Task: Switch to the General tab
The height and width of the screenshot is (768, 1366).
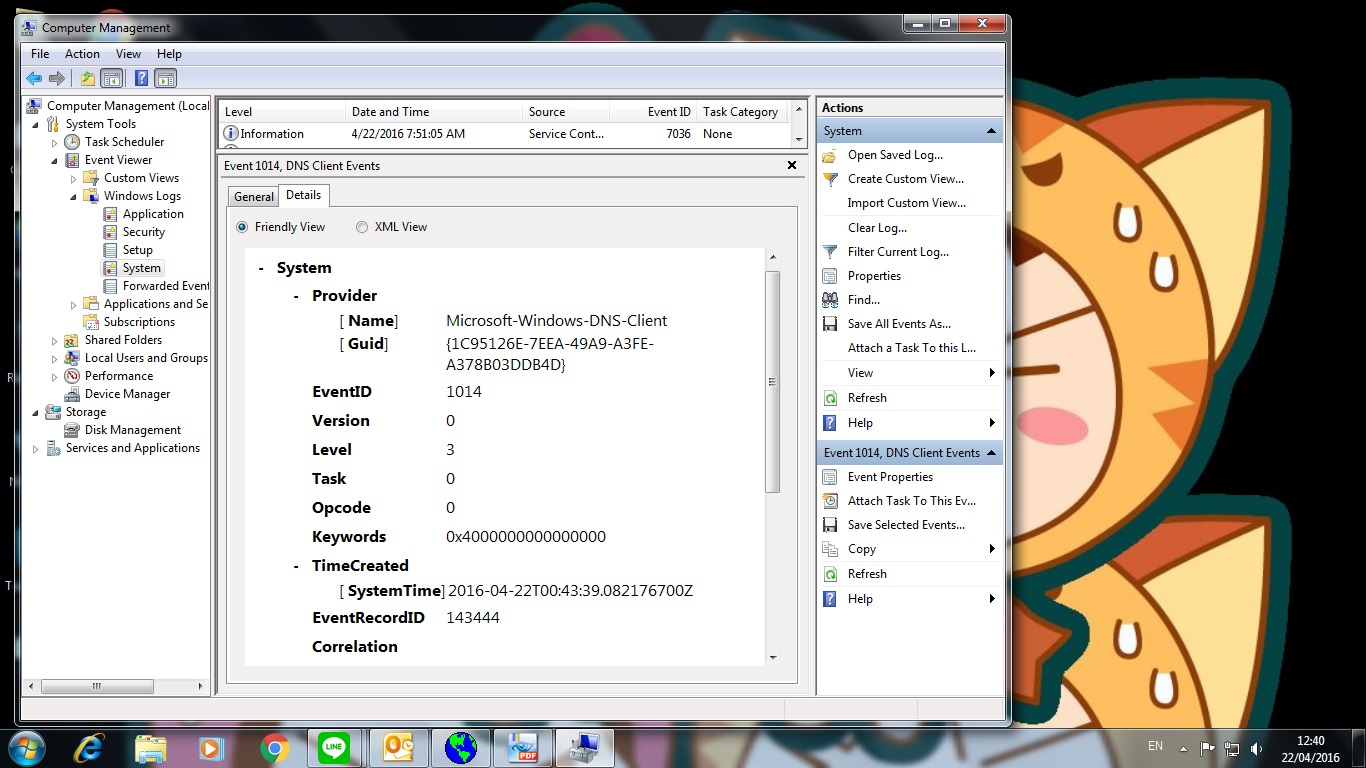Action: [x=254, y=197]
